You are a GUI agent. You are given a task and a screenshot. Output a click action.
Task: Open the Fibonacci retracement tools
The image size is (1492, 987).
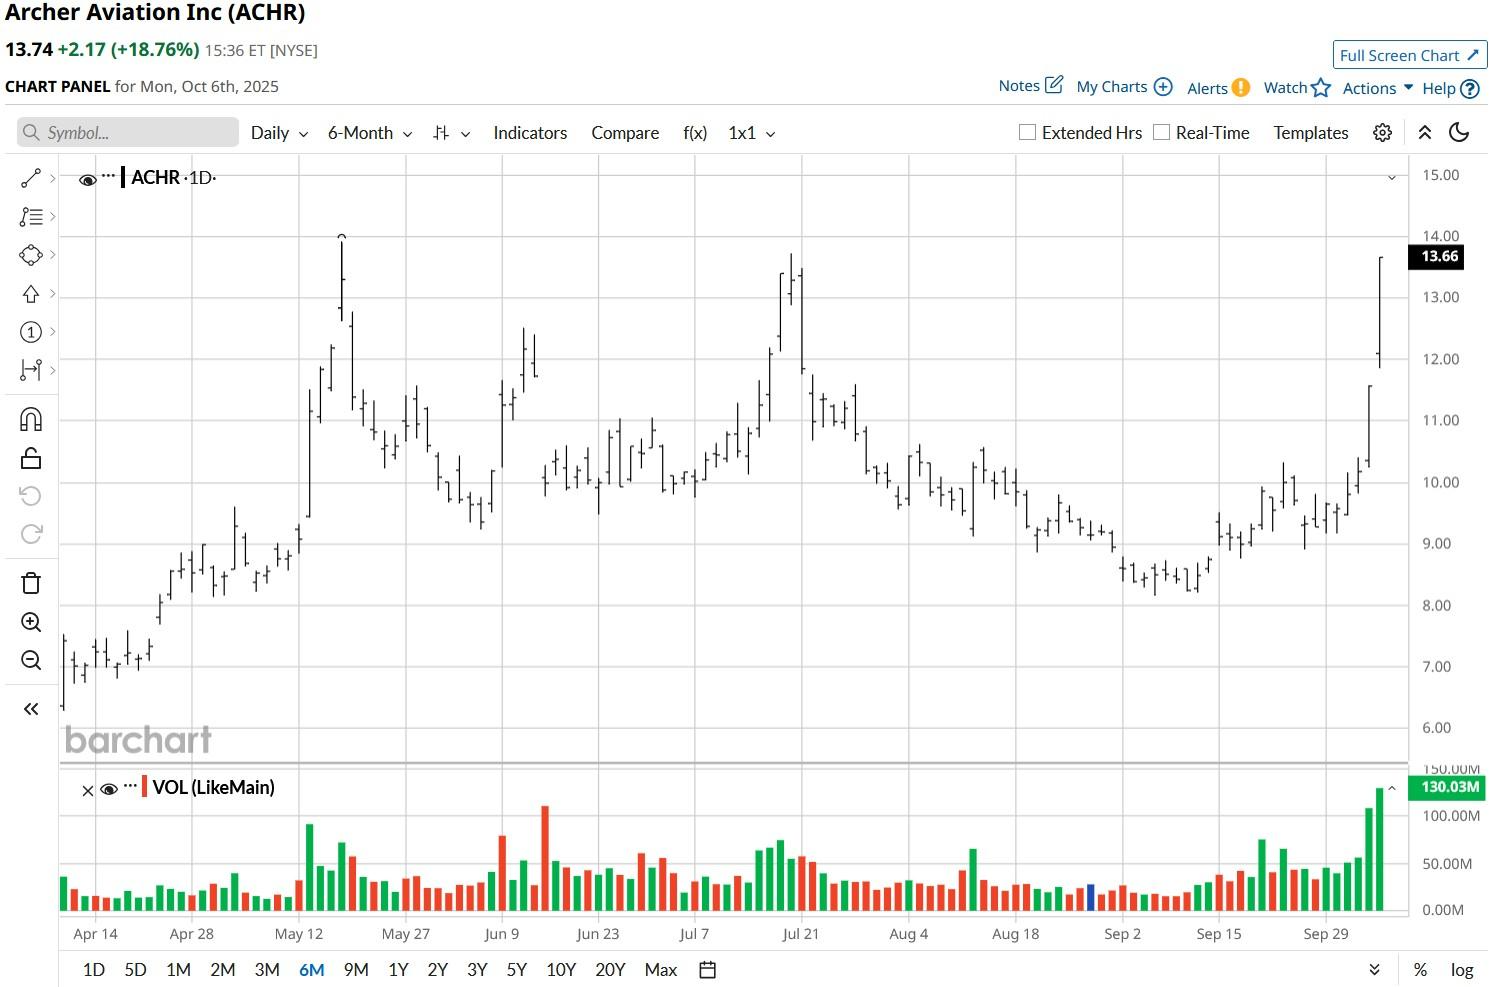coord(31,216)
